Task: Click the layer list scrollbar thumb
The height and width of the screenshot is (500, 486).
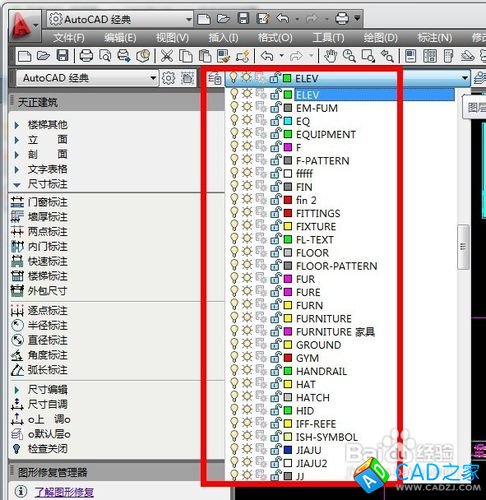Action: click(x=463, y=247)
